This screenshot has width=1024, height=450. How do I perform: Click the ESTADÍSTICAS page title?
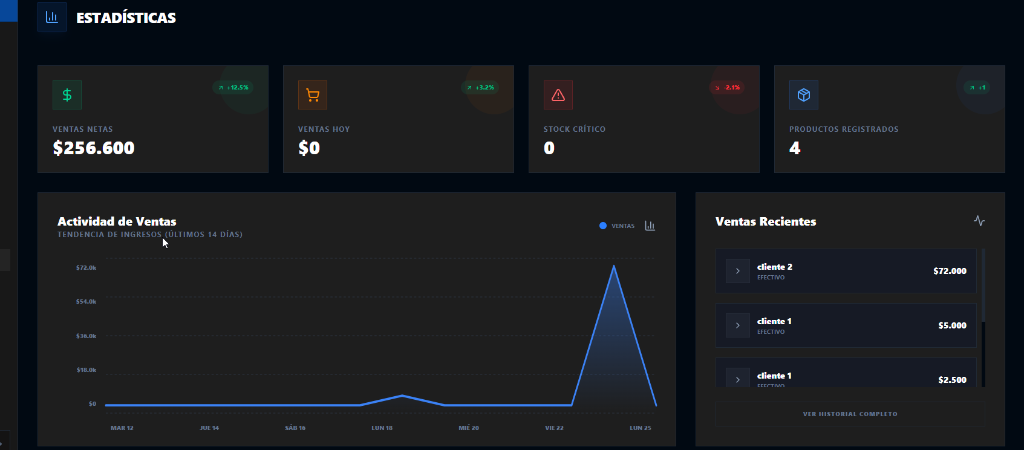coord(126,18)
